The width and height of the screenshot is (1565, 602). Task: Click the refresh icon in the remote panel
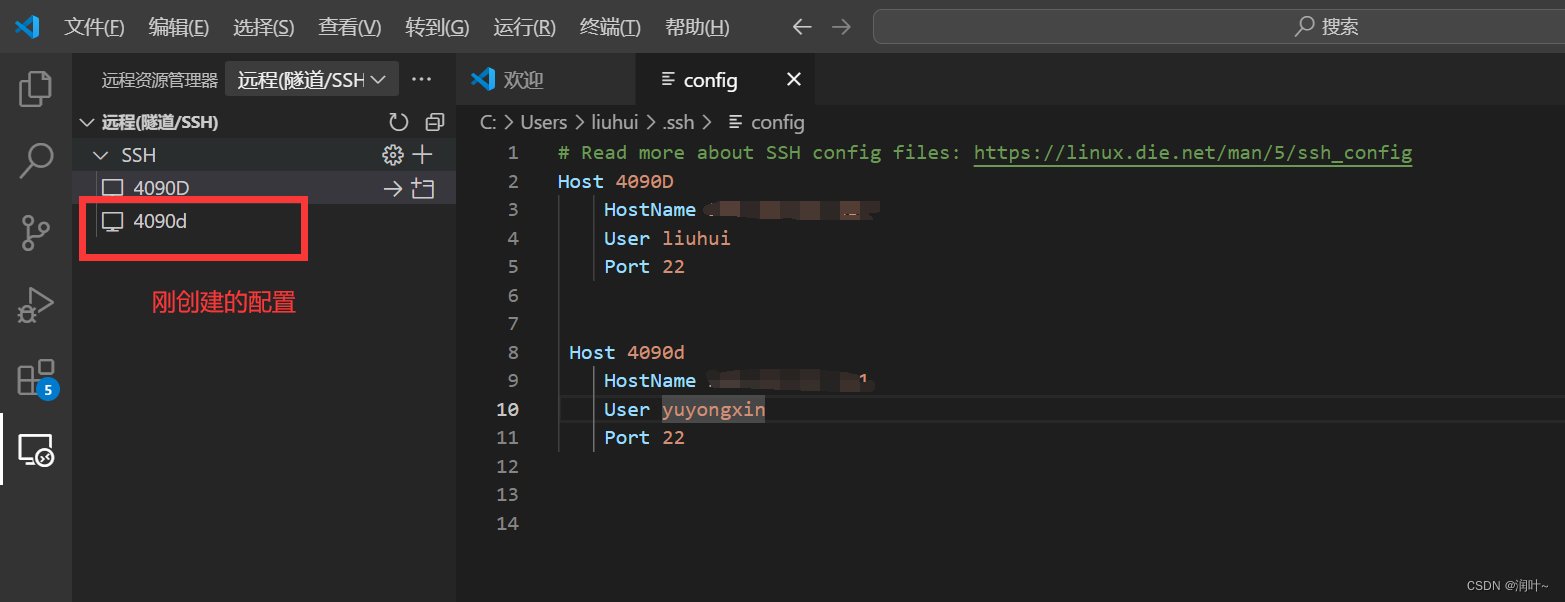click(398, 121)
